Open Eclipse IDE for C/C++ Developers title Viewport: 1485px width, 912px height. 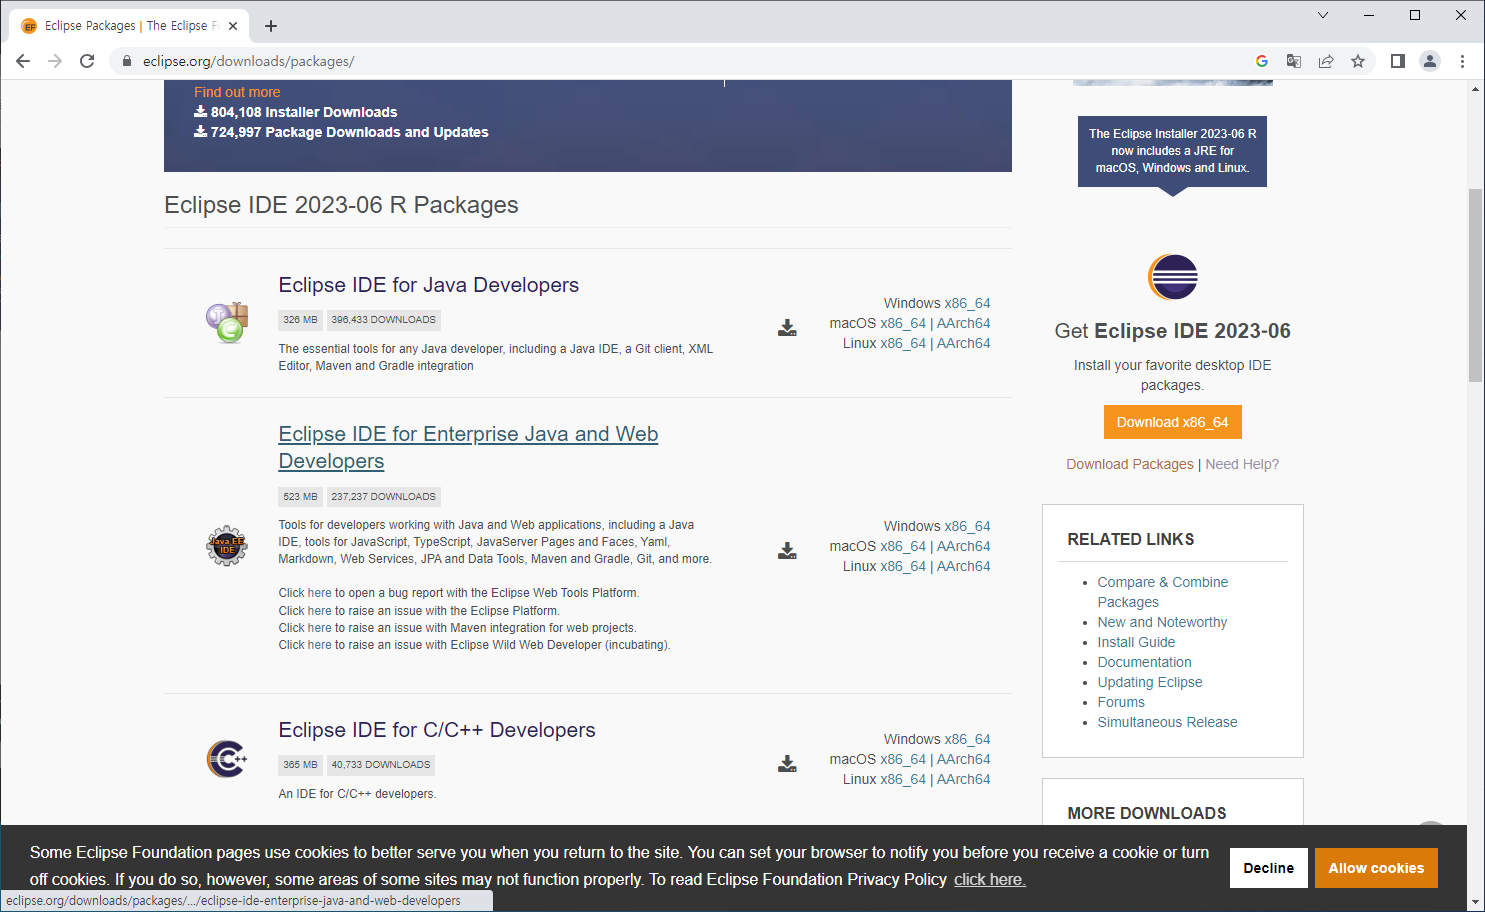click(437, 730)
